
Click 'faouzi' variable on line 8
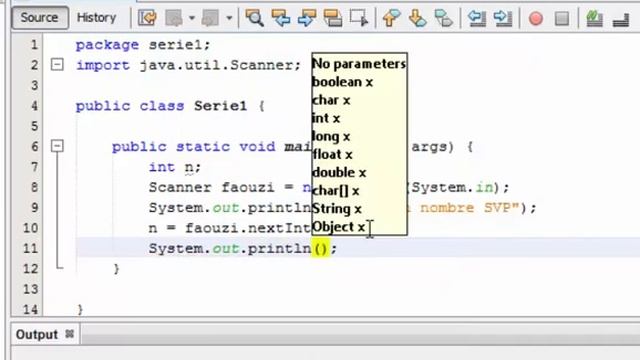[x=248, y=187]
